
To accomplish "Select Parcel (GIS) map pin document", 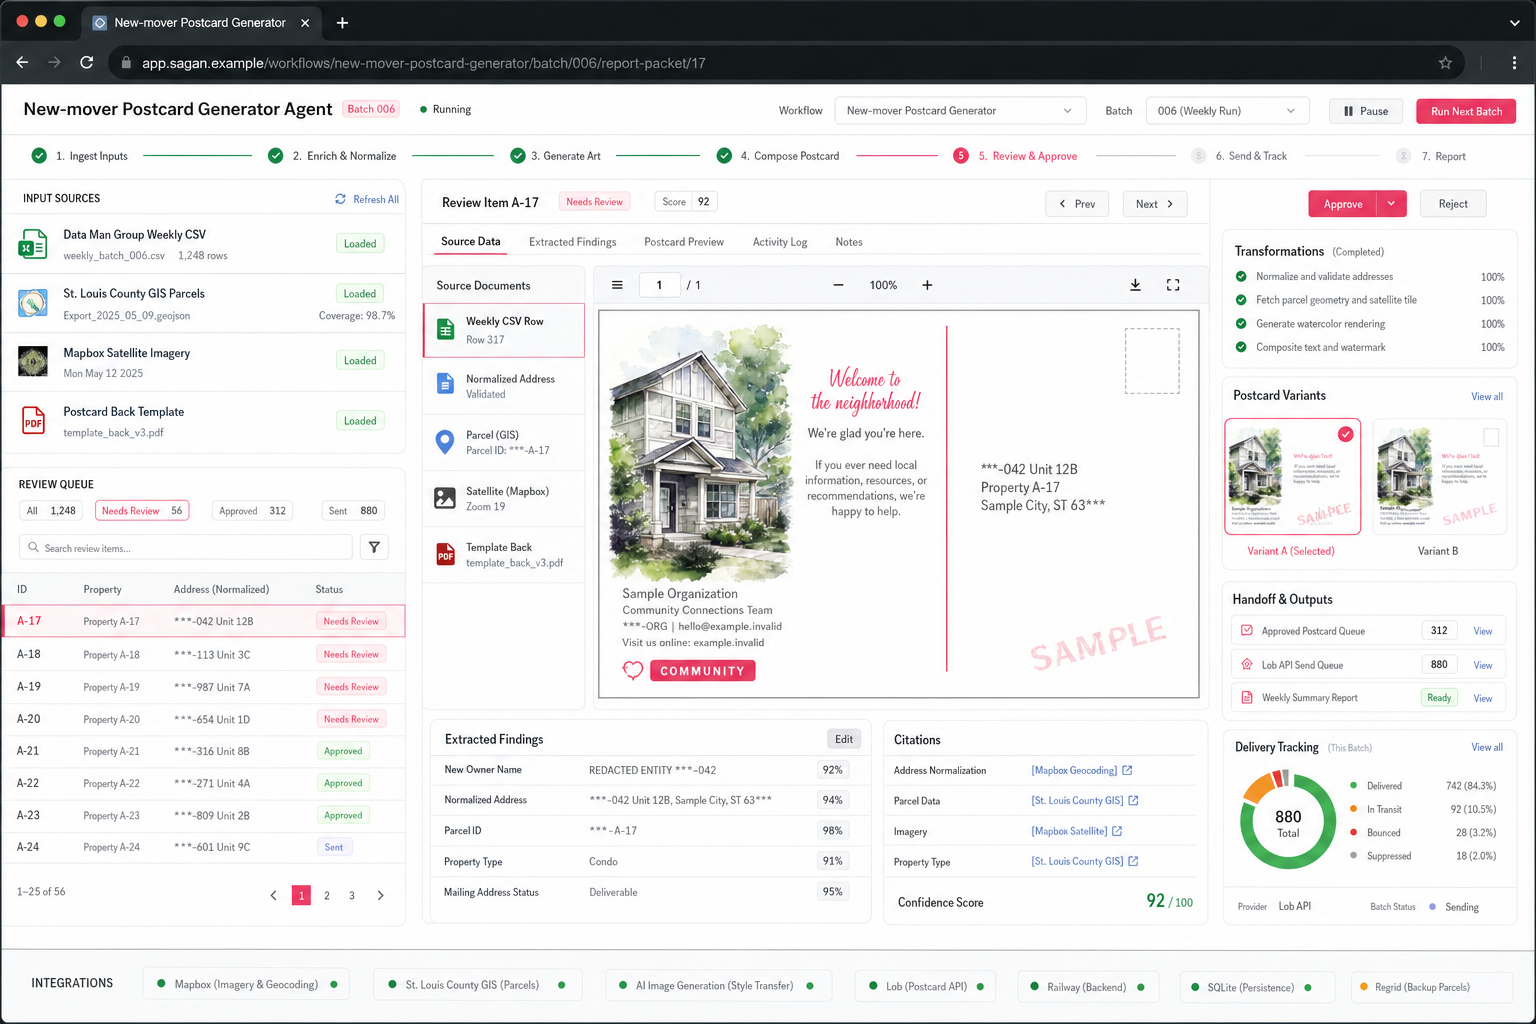I will (445, 442).
